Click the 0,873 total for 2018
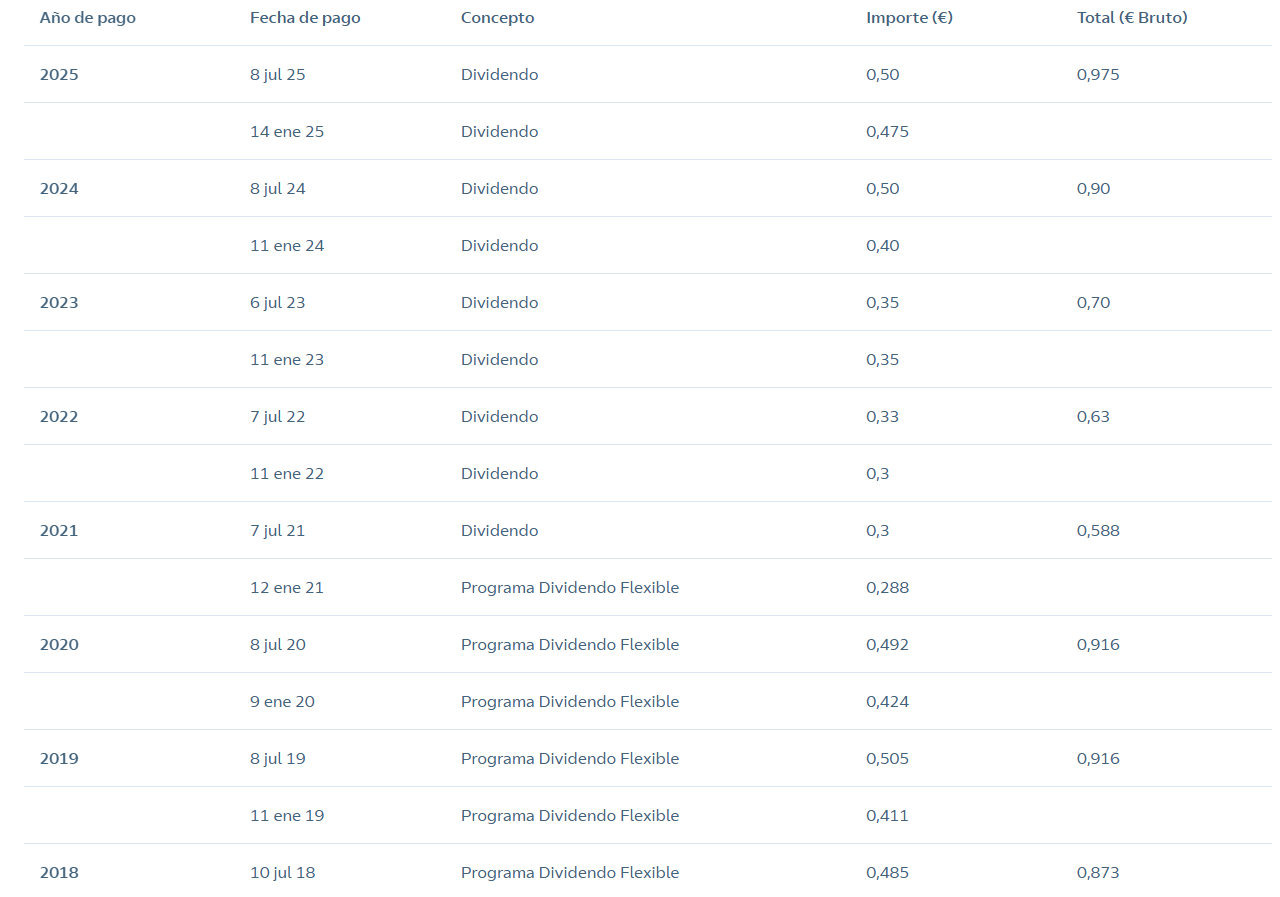Image resolution: width=1280 pixels, height=897 pixels. 1098,873
